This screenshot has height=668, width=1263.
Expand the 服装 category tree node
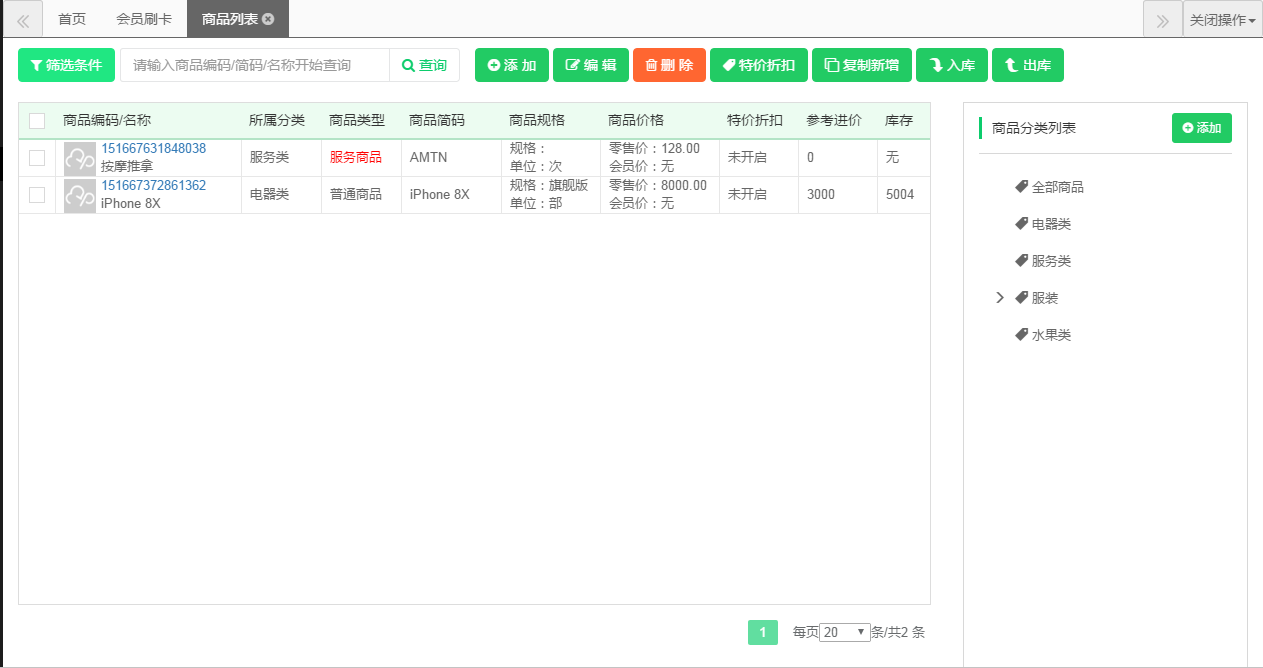pyautogui.click(x=1000, y=297)
